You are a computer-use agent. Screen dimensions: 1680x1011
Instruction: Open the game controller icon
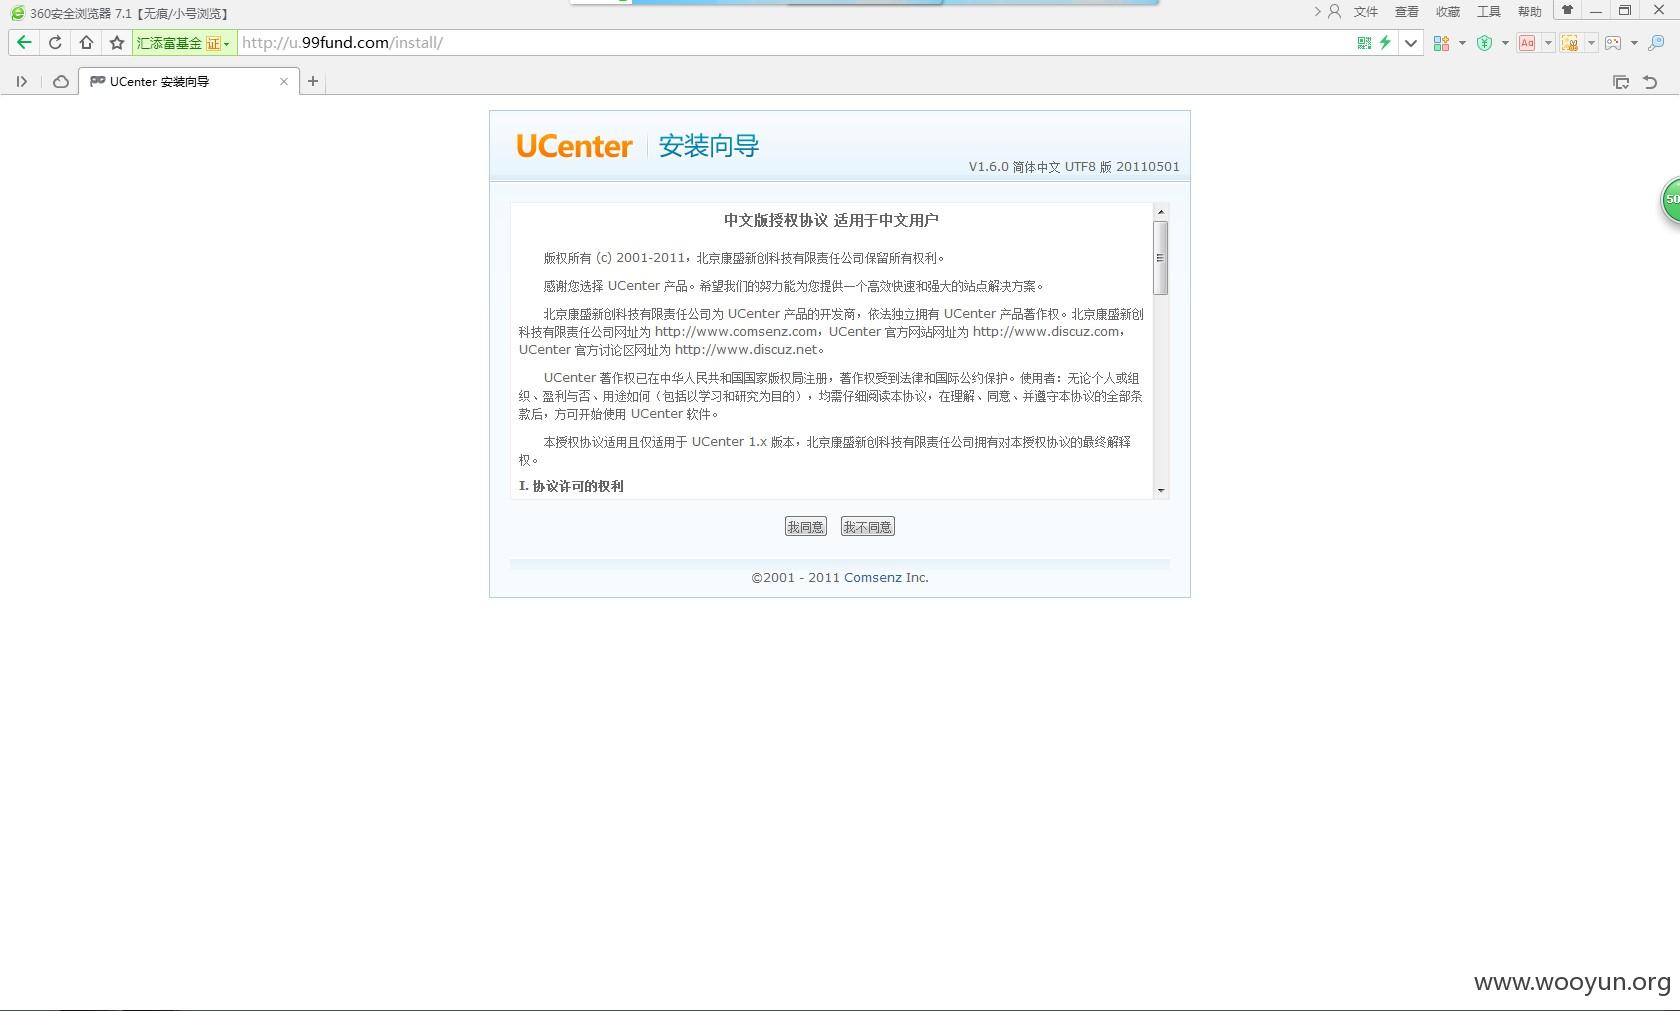coord(1613,43)
